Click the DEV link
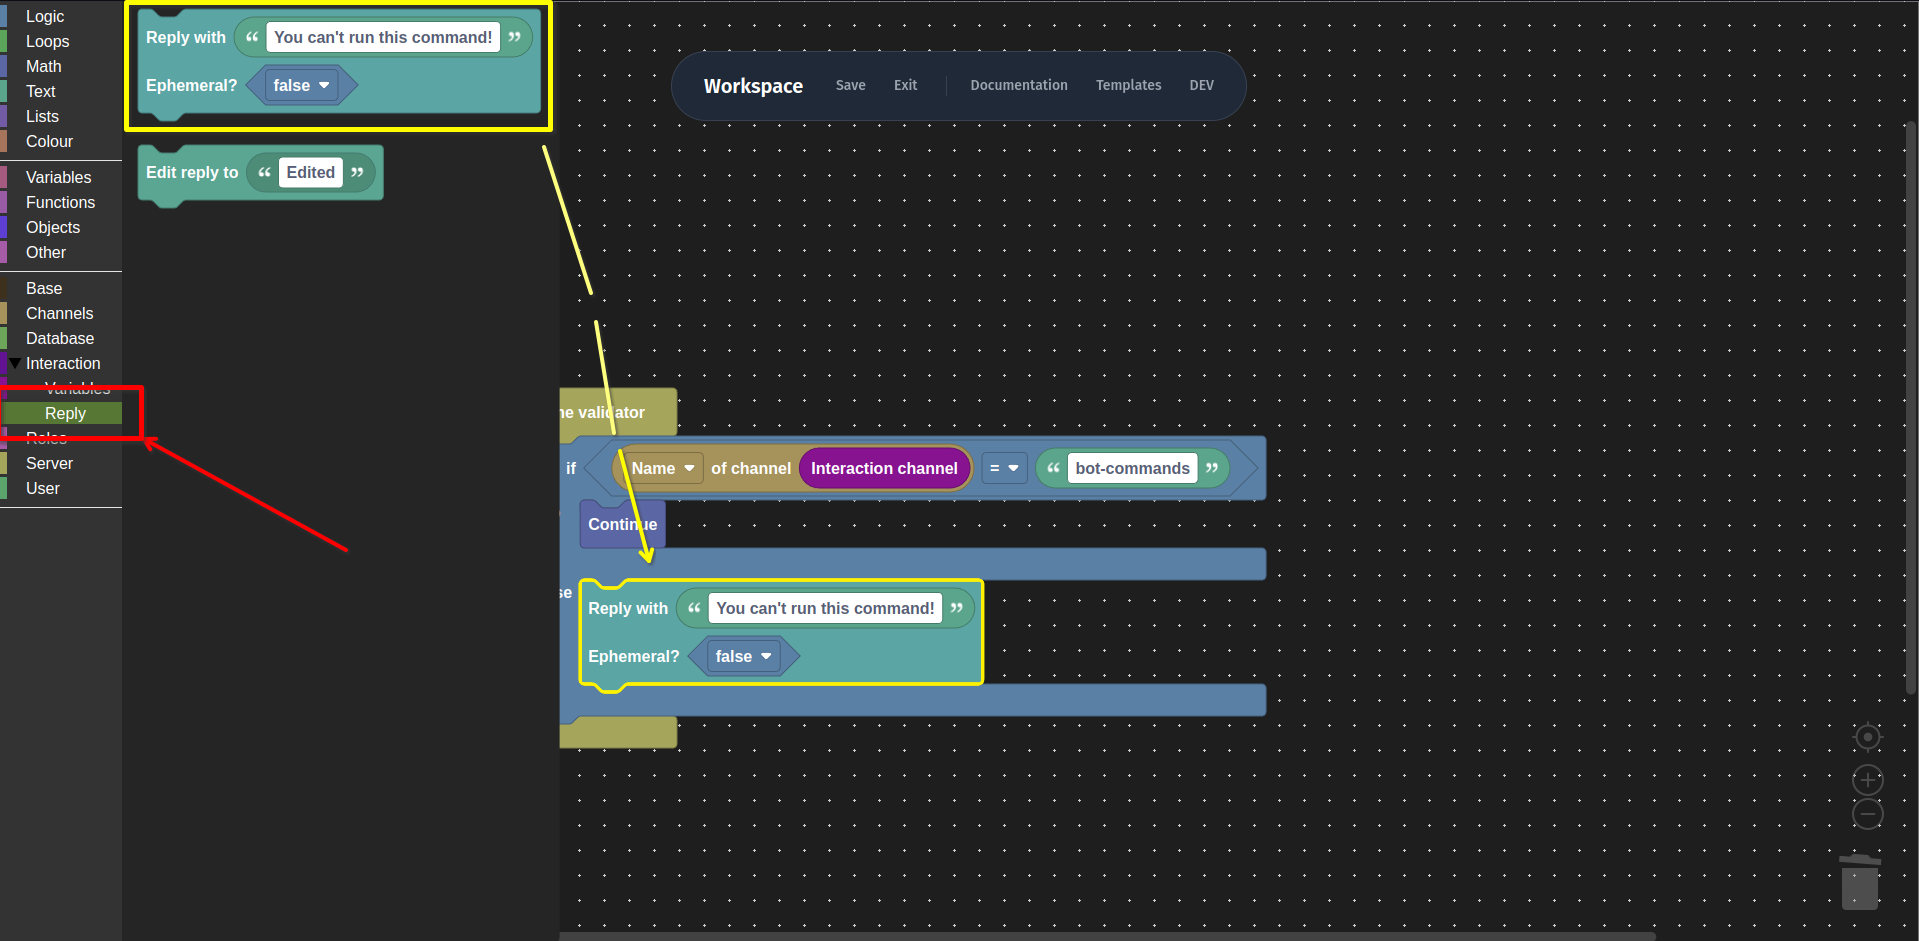Screen dimensions: 1919x941 click(1201, 85)
